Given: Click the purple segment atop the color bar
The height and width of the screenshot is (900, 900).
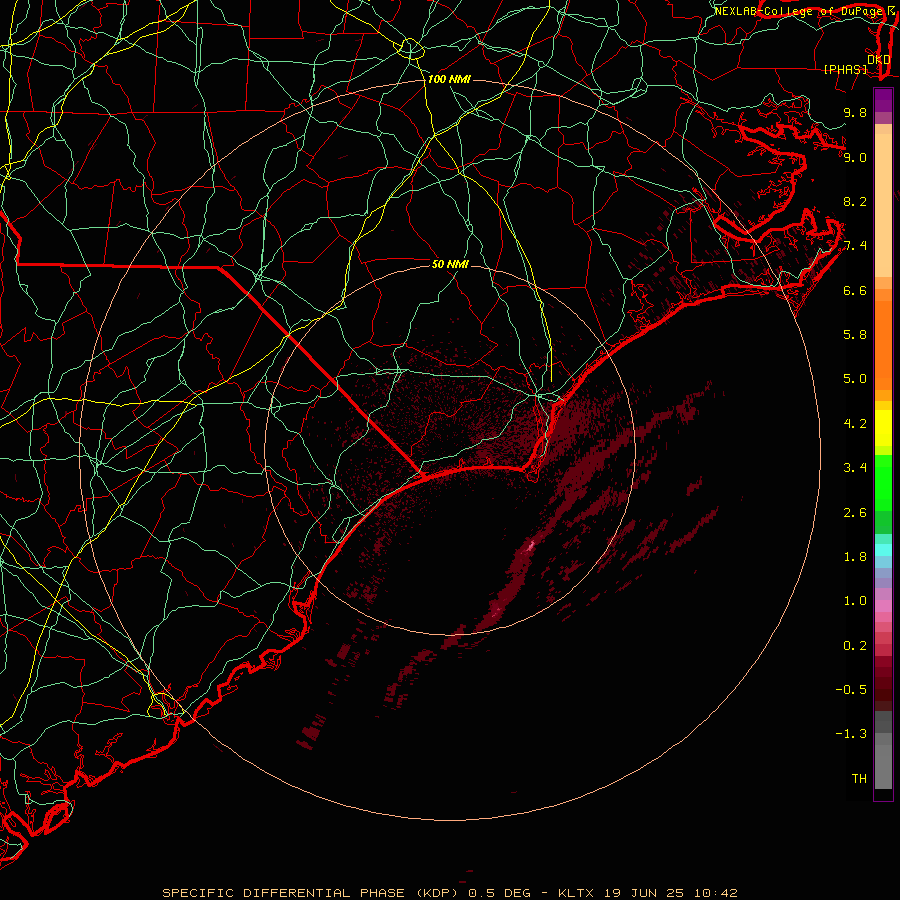Looking at the screenshot, I should (883, 100).
